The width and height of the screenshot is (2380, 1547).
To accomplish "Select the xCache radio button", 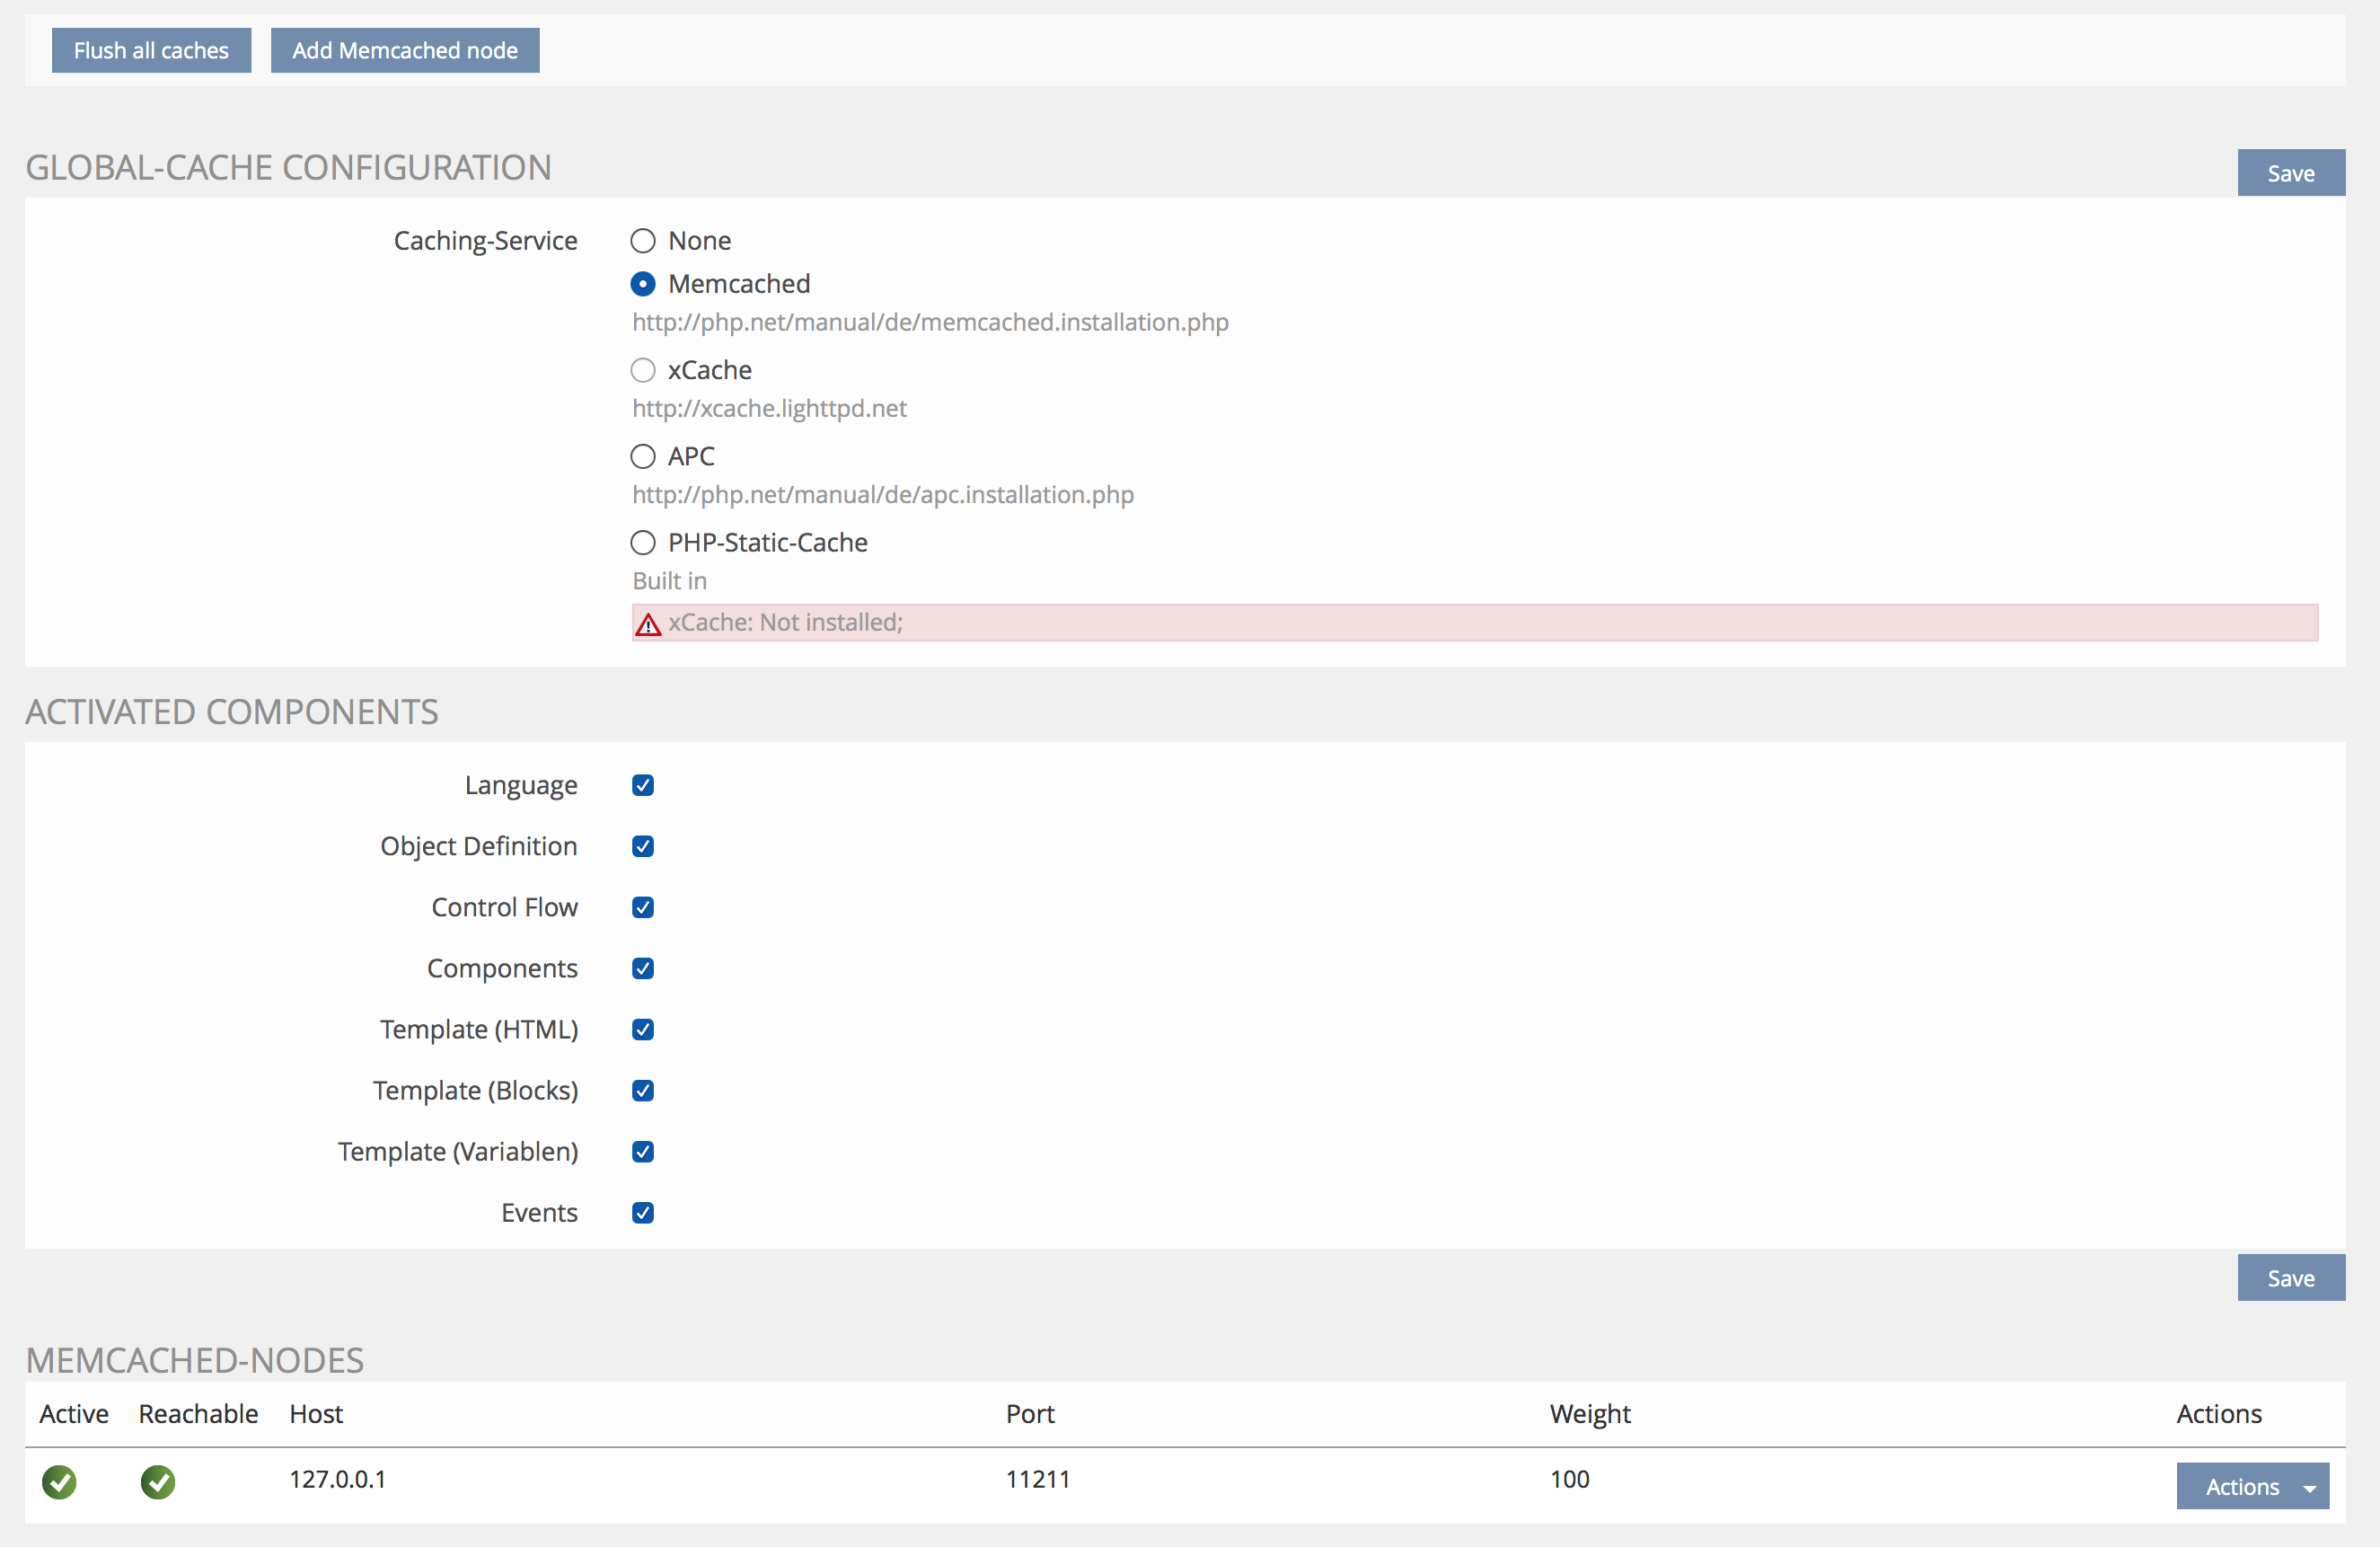I will 643,371.
